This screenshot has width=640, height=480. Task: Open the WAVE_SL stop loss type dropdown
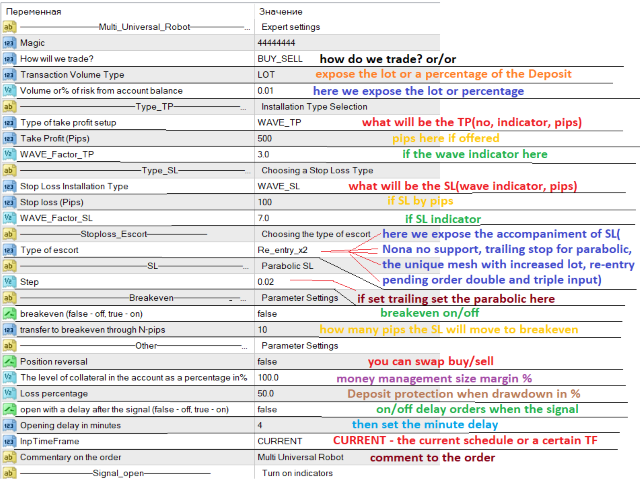pos(278,186)
